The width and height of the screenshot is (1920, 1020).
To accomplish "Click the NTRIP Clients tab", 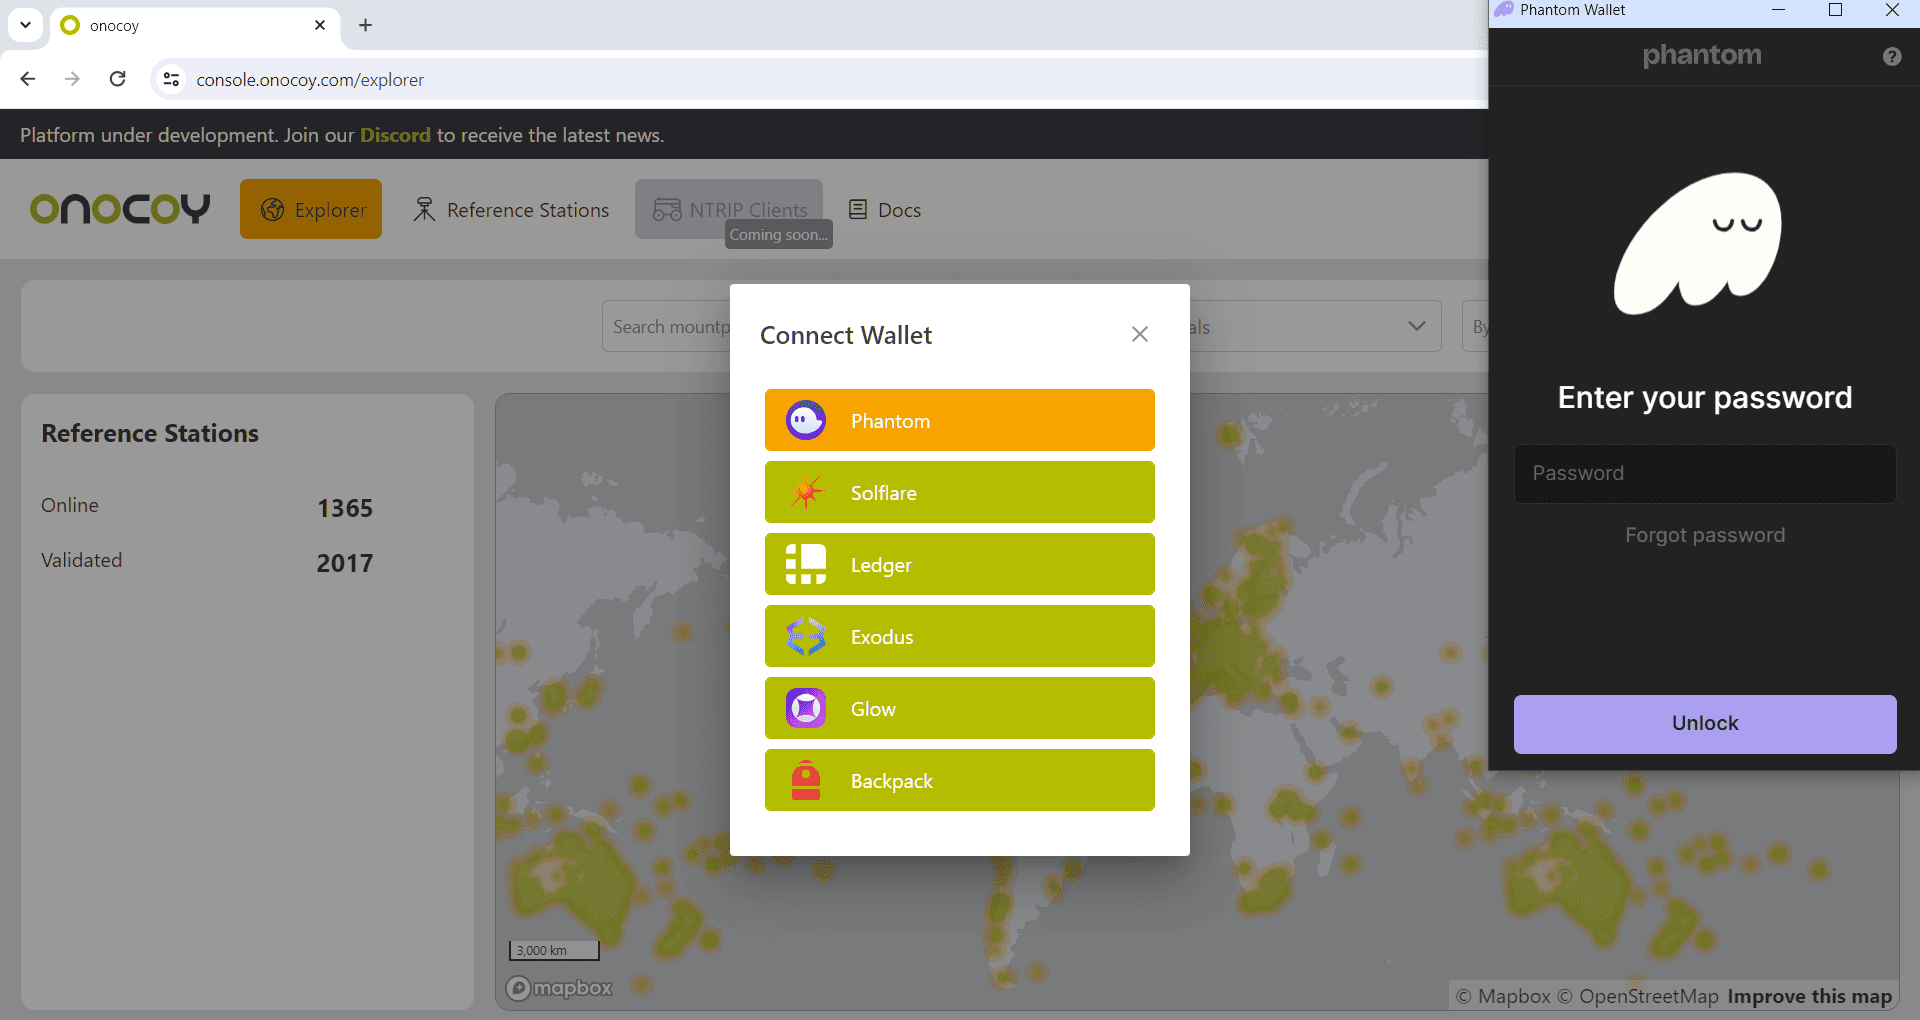I will point(729,209).
